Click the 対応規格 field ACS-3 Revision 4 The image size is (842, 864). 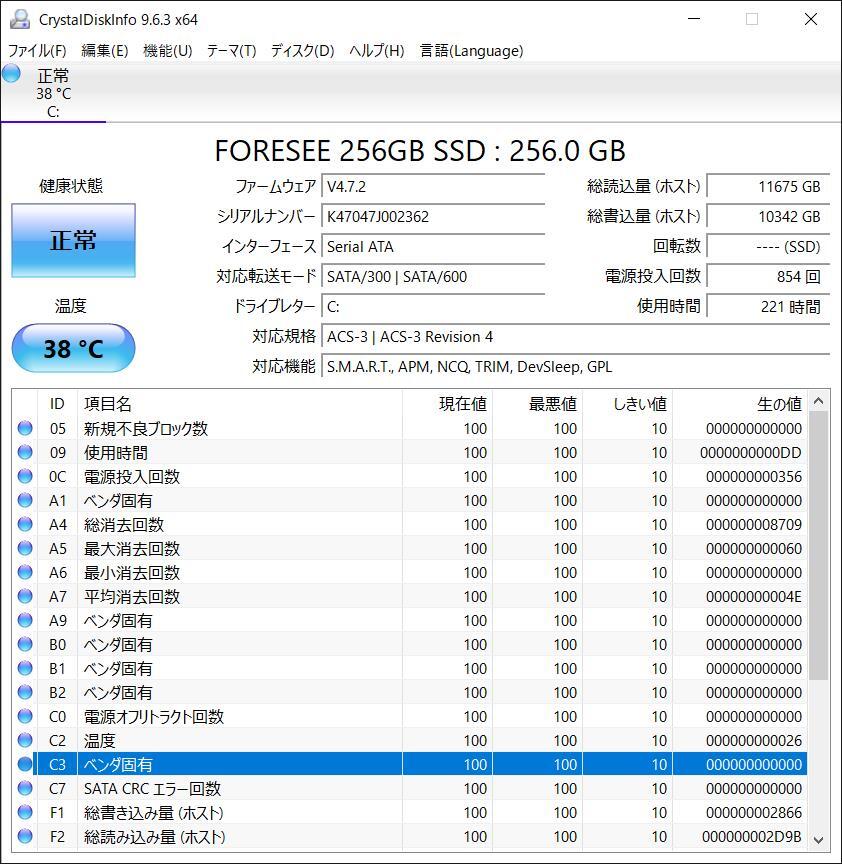point(575,336)
